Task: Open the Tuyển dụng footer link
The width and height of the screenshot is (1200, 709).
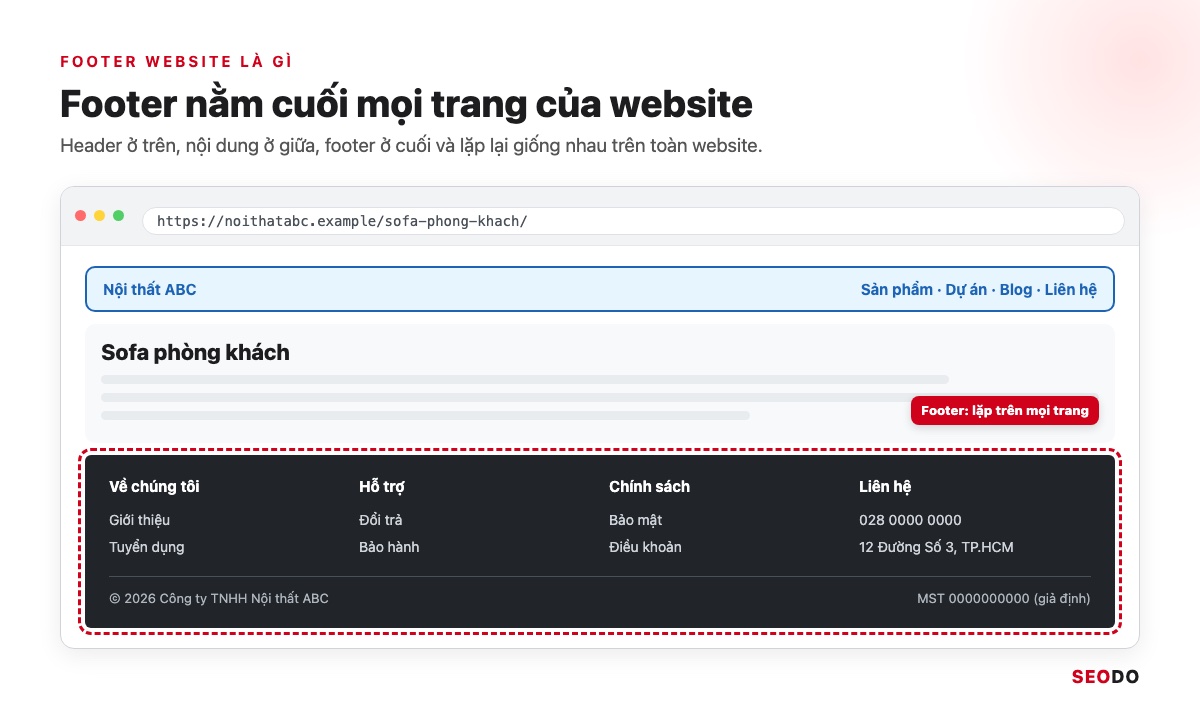Action: point(147,547)
